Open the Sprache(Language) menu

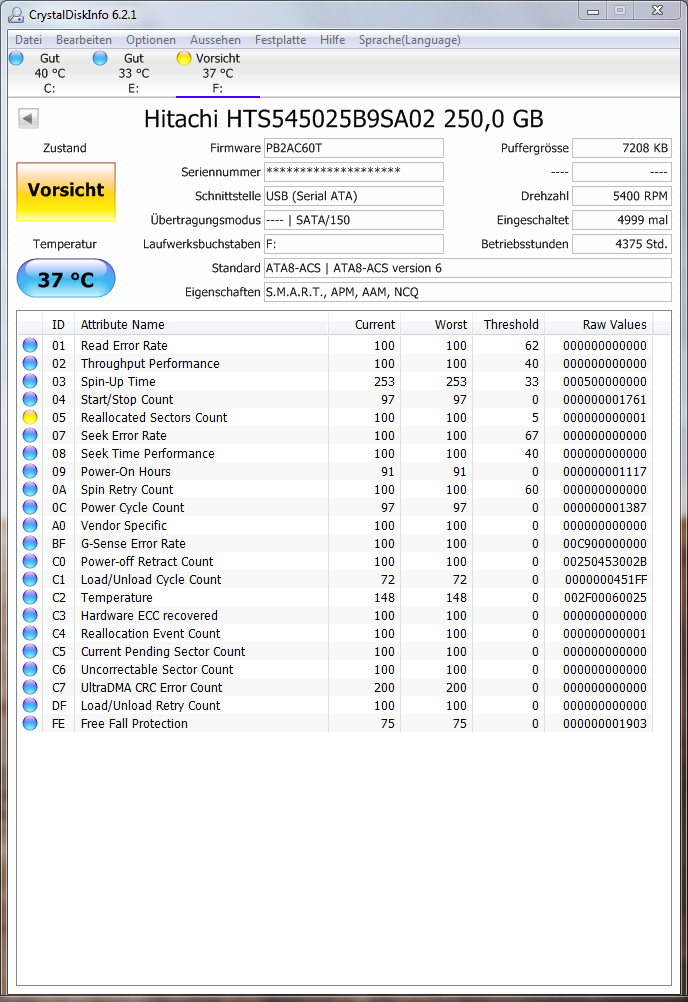(x=409, y=40)
